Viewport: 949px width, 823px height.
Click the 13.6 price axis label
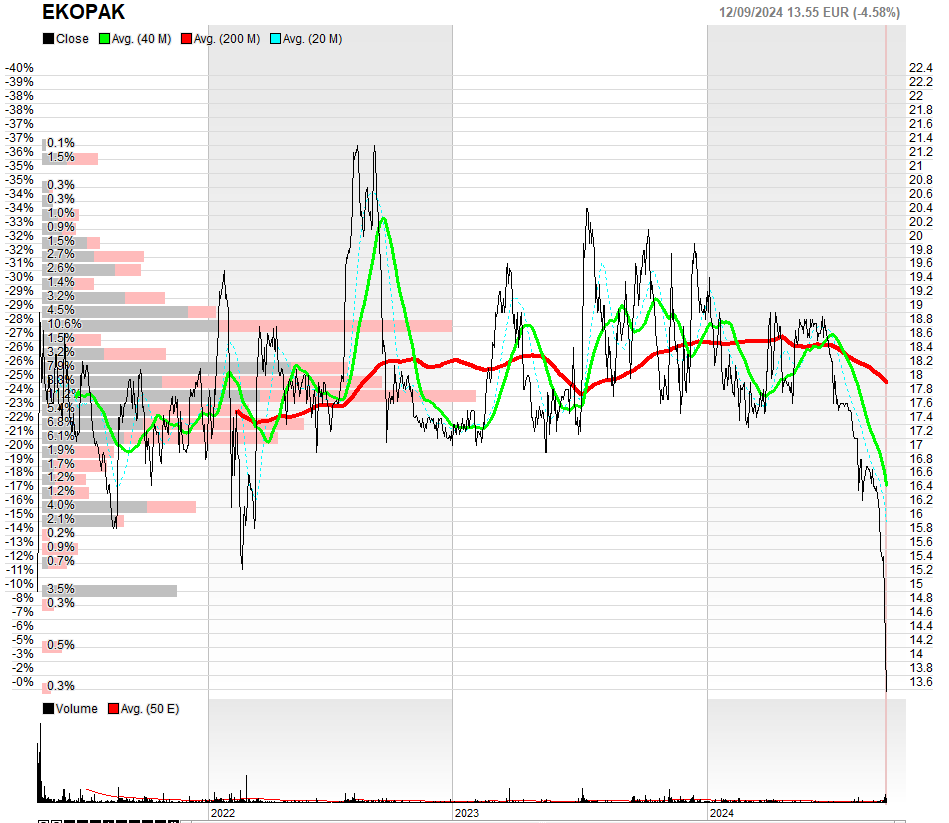(x=921, y=682)
